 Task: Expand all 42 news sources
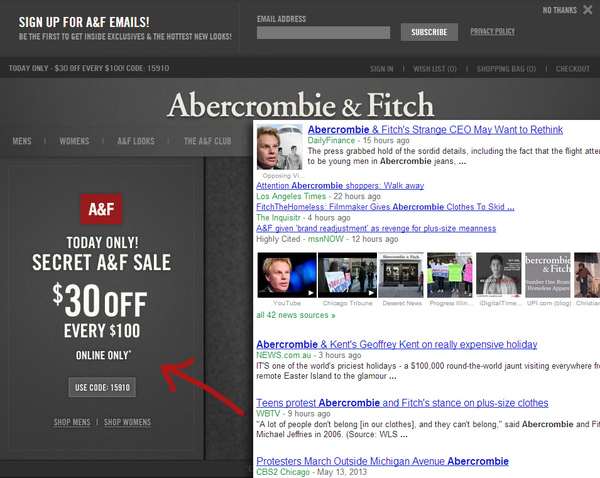296,315
